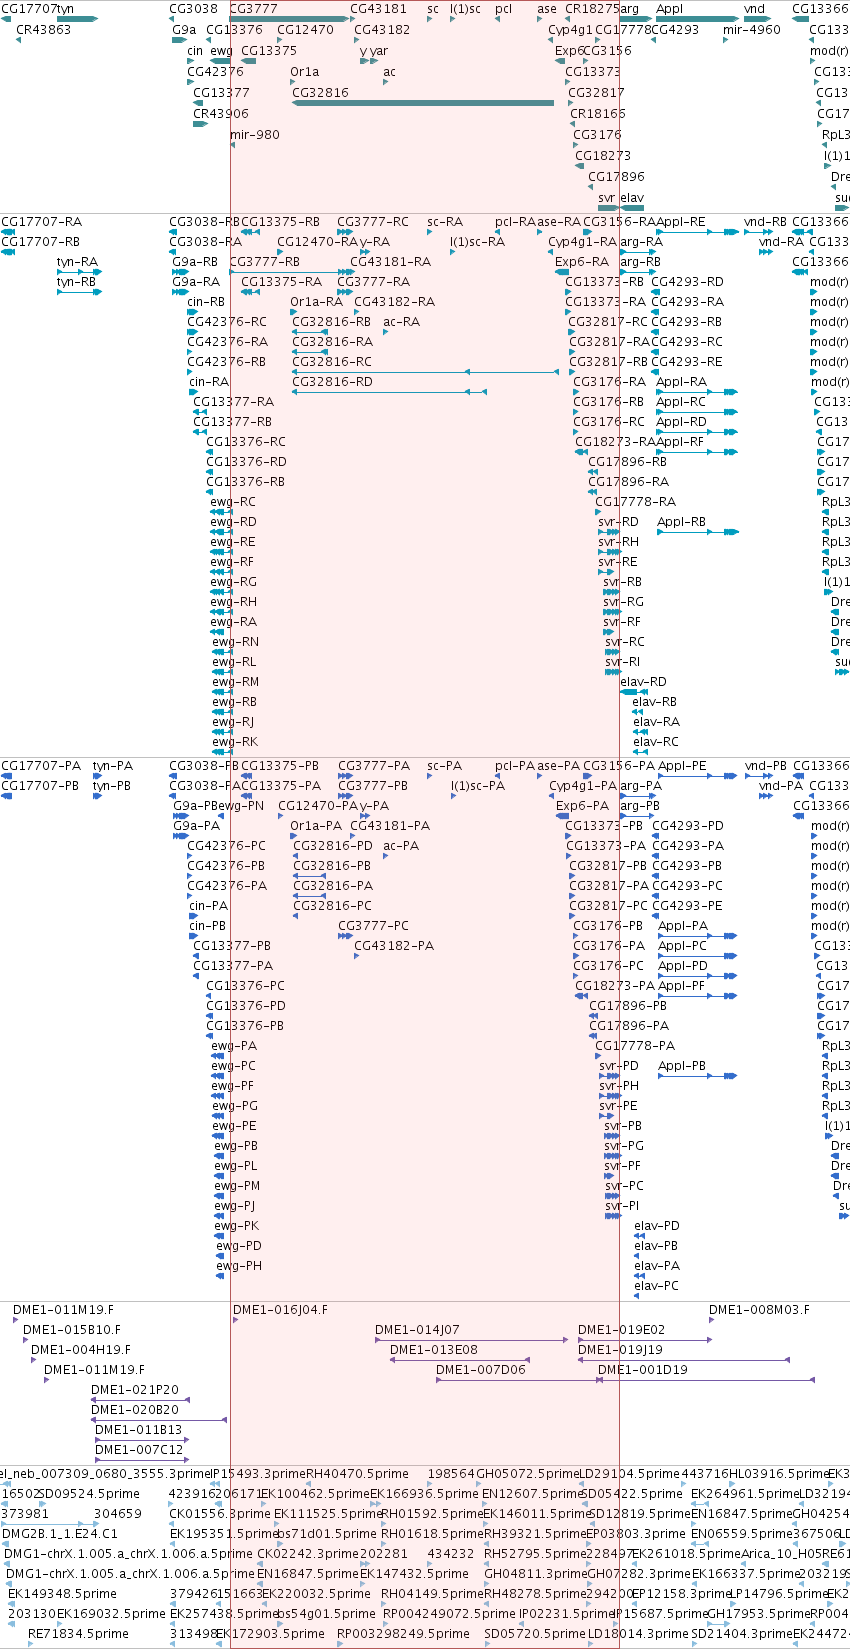This screenshot has height=1649, width=850.
Task: Click the cin-PB protein label
Action: (208, 926)
